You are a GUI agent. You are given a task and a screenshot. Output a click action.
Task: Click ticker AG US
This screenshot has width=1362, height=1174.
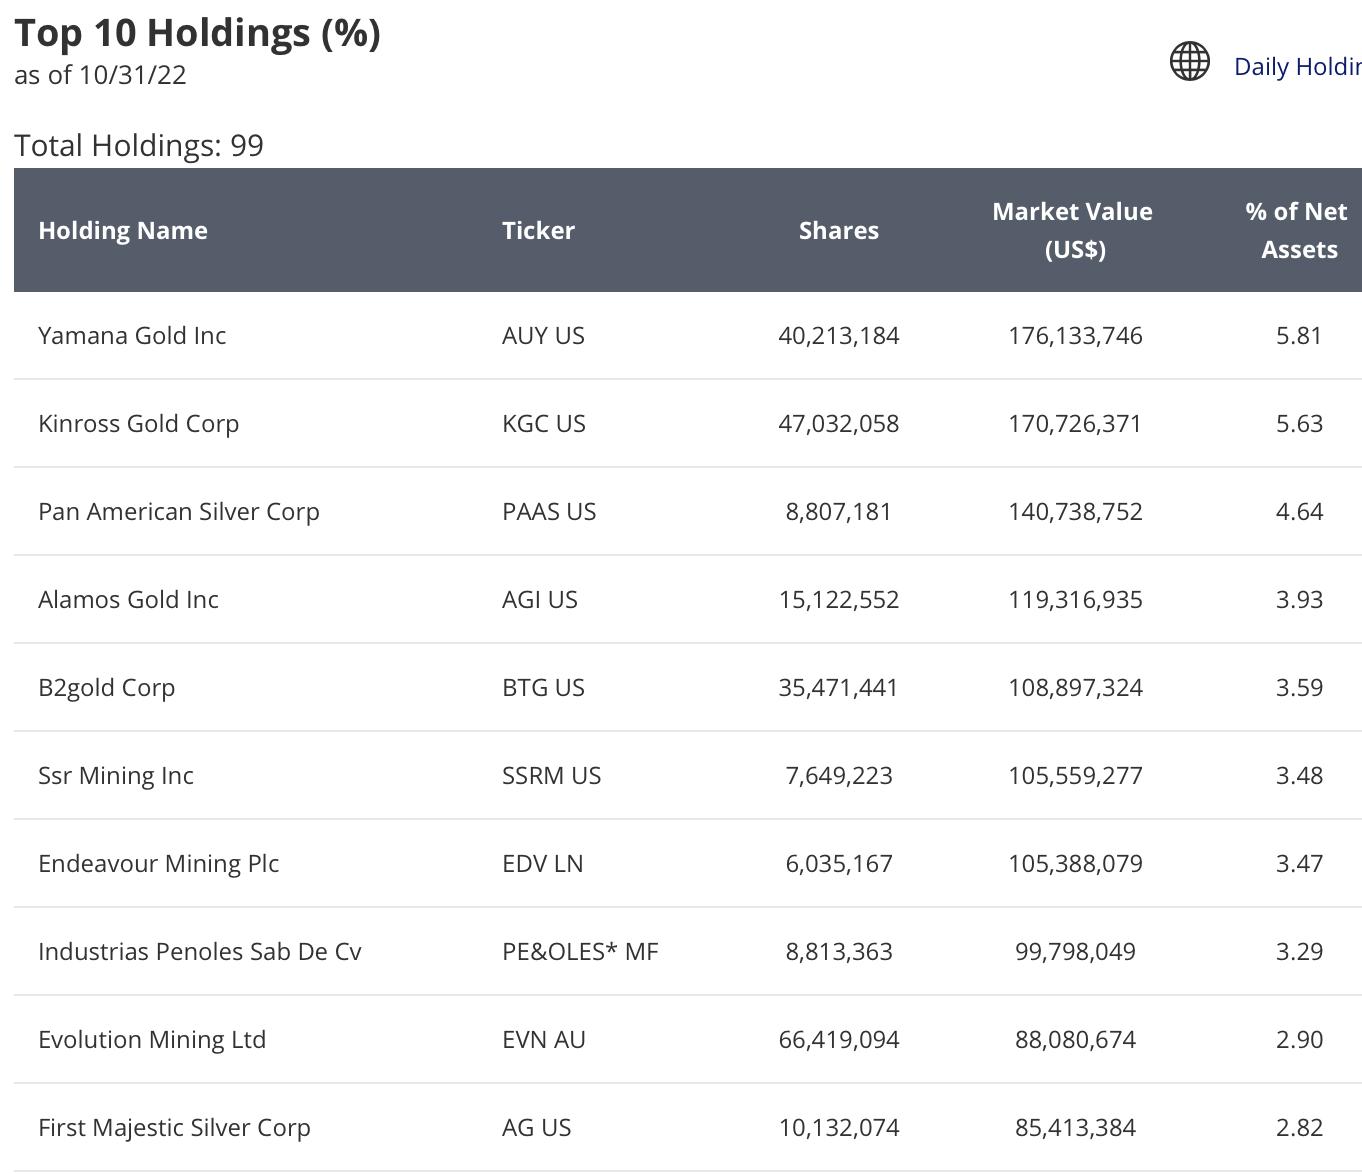pos(537,1127)
